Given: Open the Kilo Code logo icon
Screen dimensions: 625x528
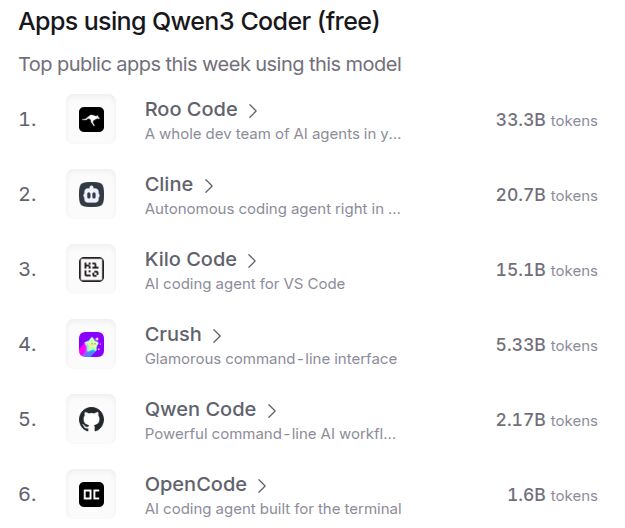Looking at the screenshot, I should coord(91,269).
